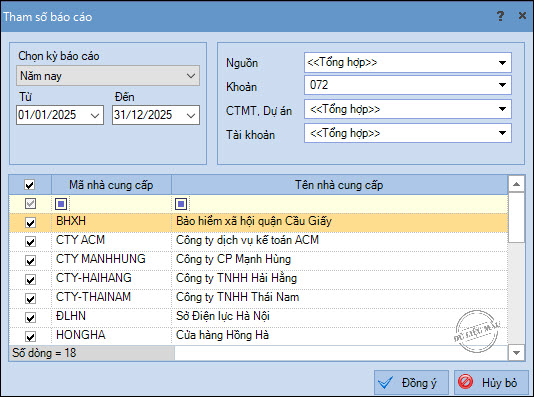Click the HONGHA supplier code cell
The height and width of the screenshot is (397, 534).
click(x=111, y=336)
